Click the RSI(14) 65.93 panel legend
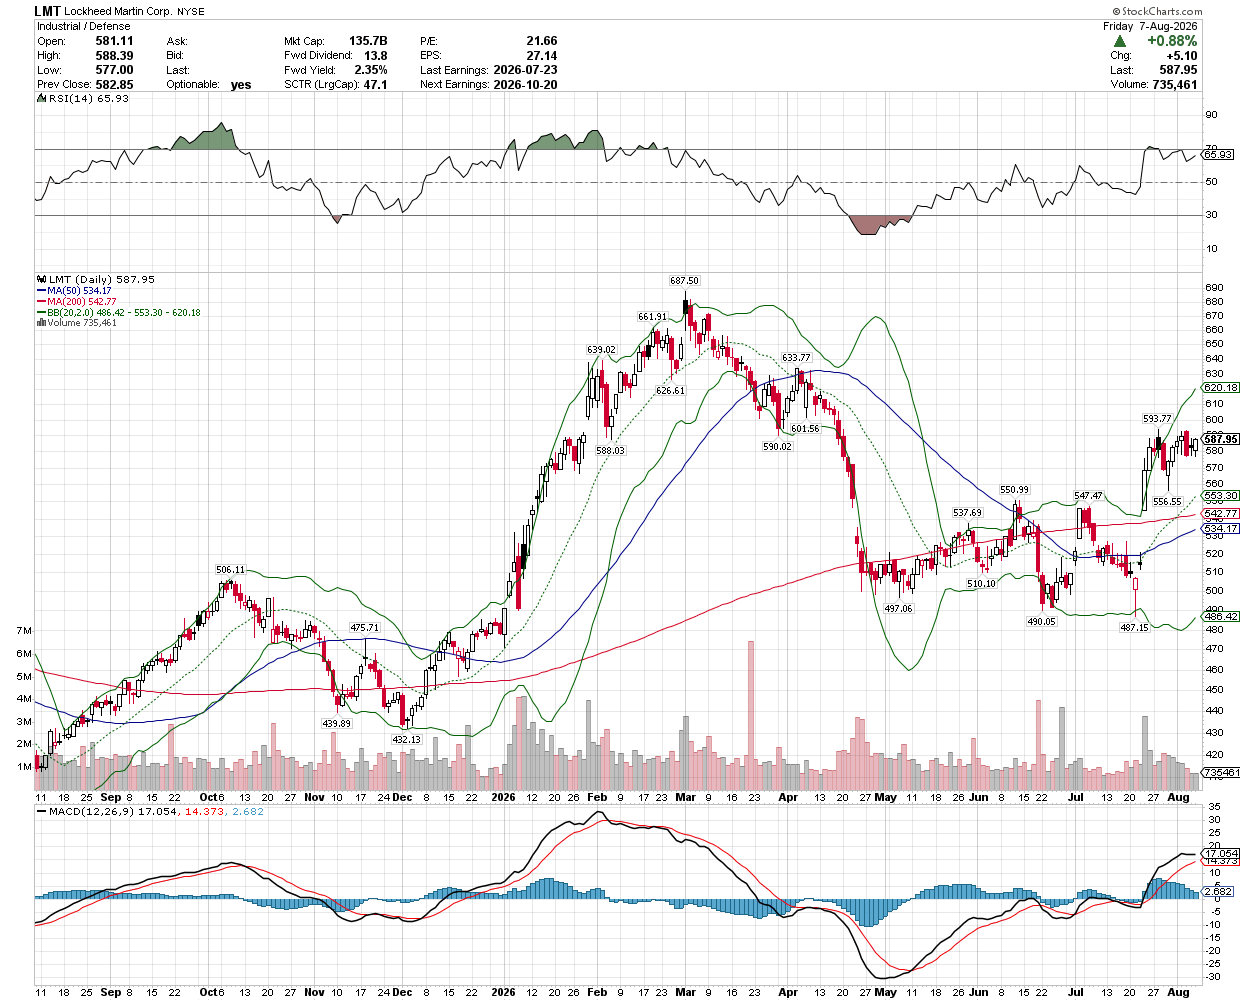This screenshot has height=1001, width=1240. point(83,99)
